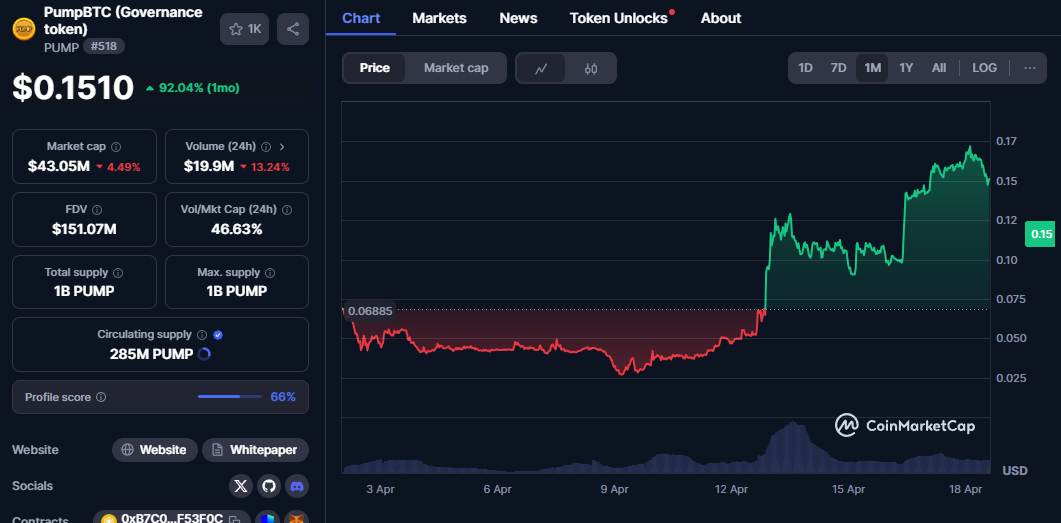This screenshot has width=1061, height=523.
Task: Set chart range to 1D
Action: pyautogui.click(x=805, y=68)
